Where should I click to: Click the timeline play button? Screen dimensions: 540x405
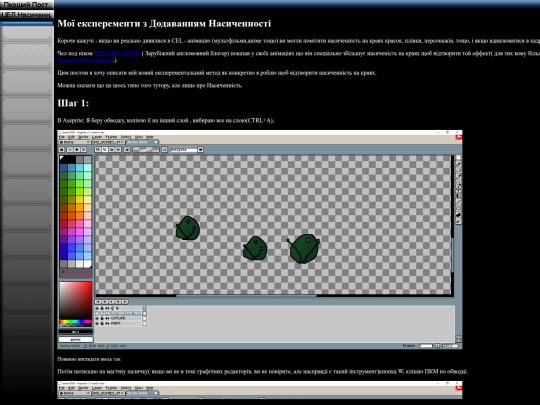tap(112, 302)
